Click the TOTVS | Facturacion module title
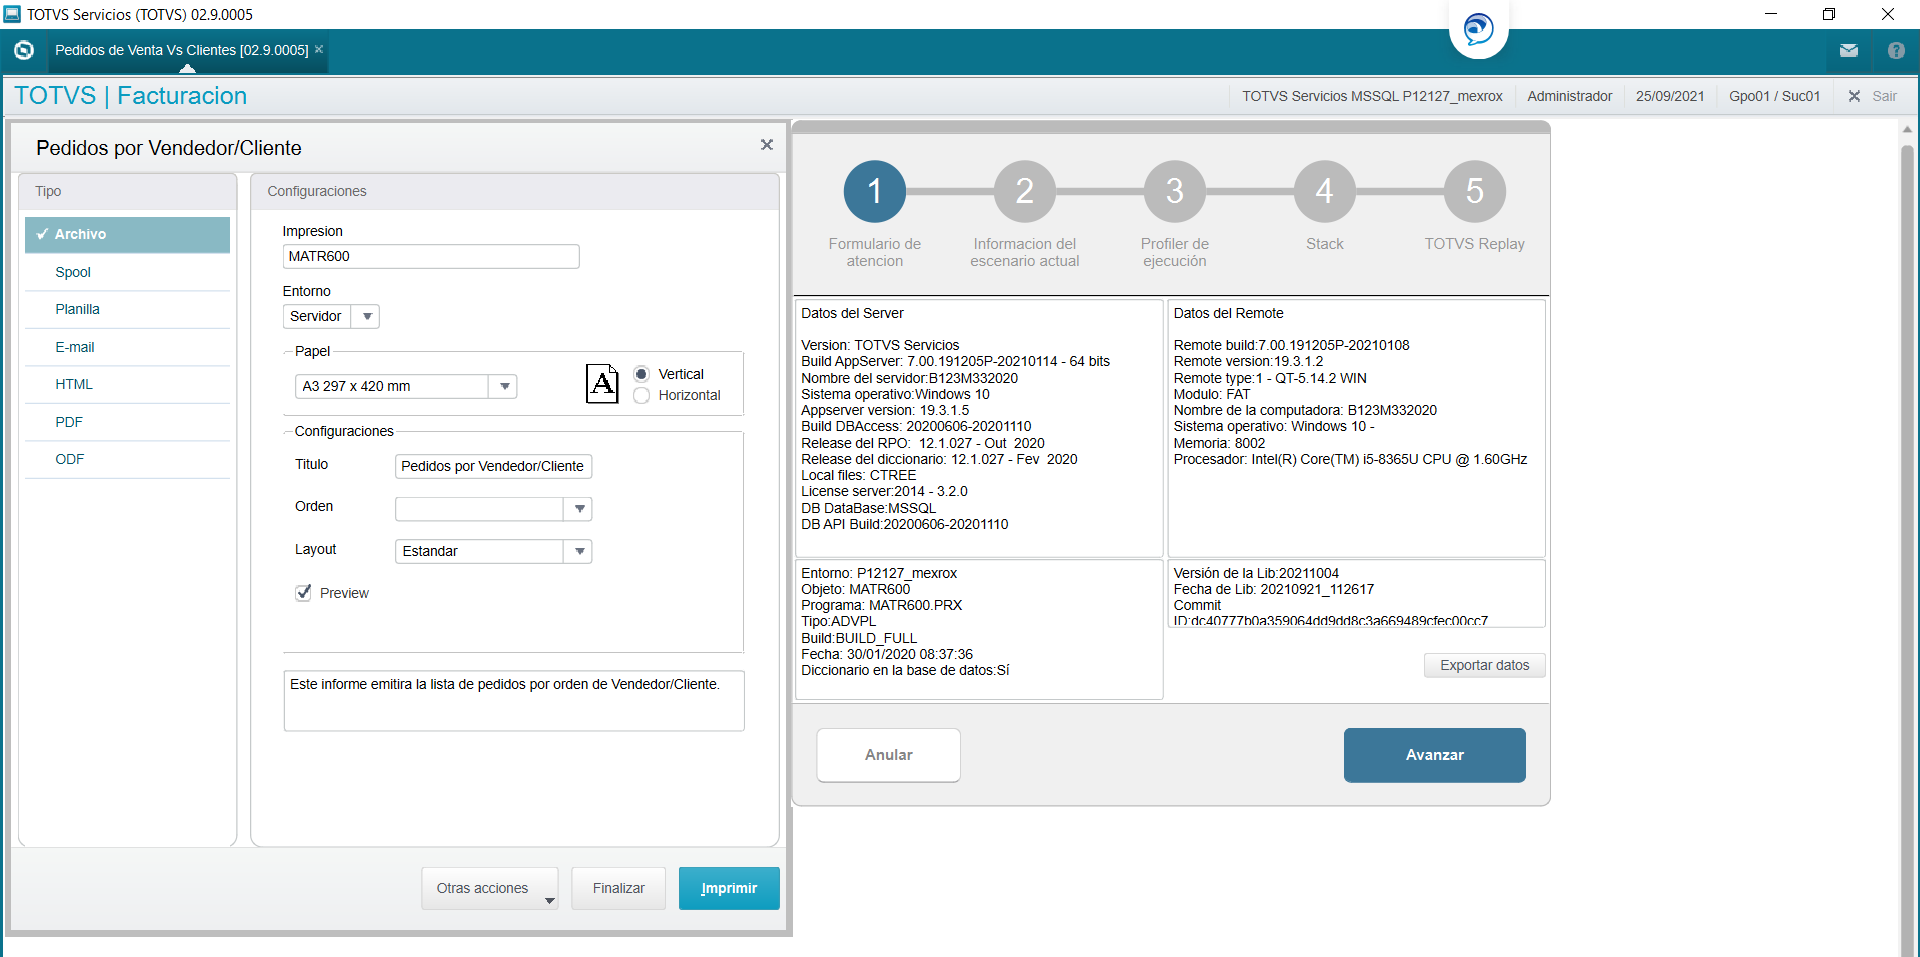1920x957 pixels. pyautogui.click(x=131, y=95)
